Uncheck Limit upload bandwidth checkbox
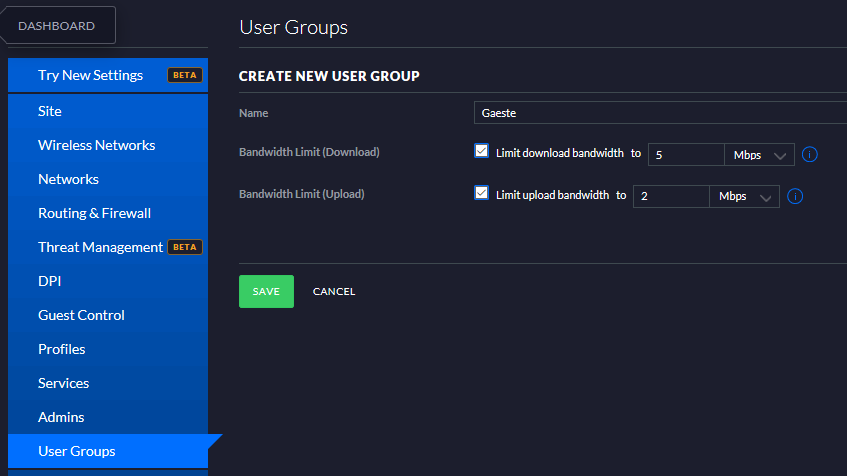Viewport: 847px width, 476px height. [x=481, y=193]
